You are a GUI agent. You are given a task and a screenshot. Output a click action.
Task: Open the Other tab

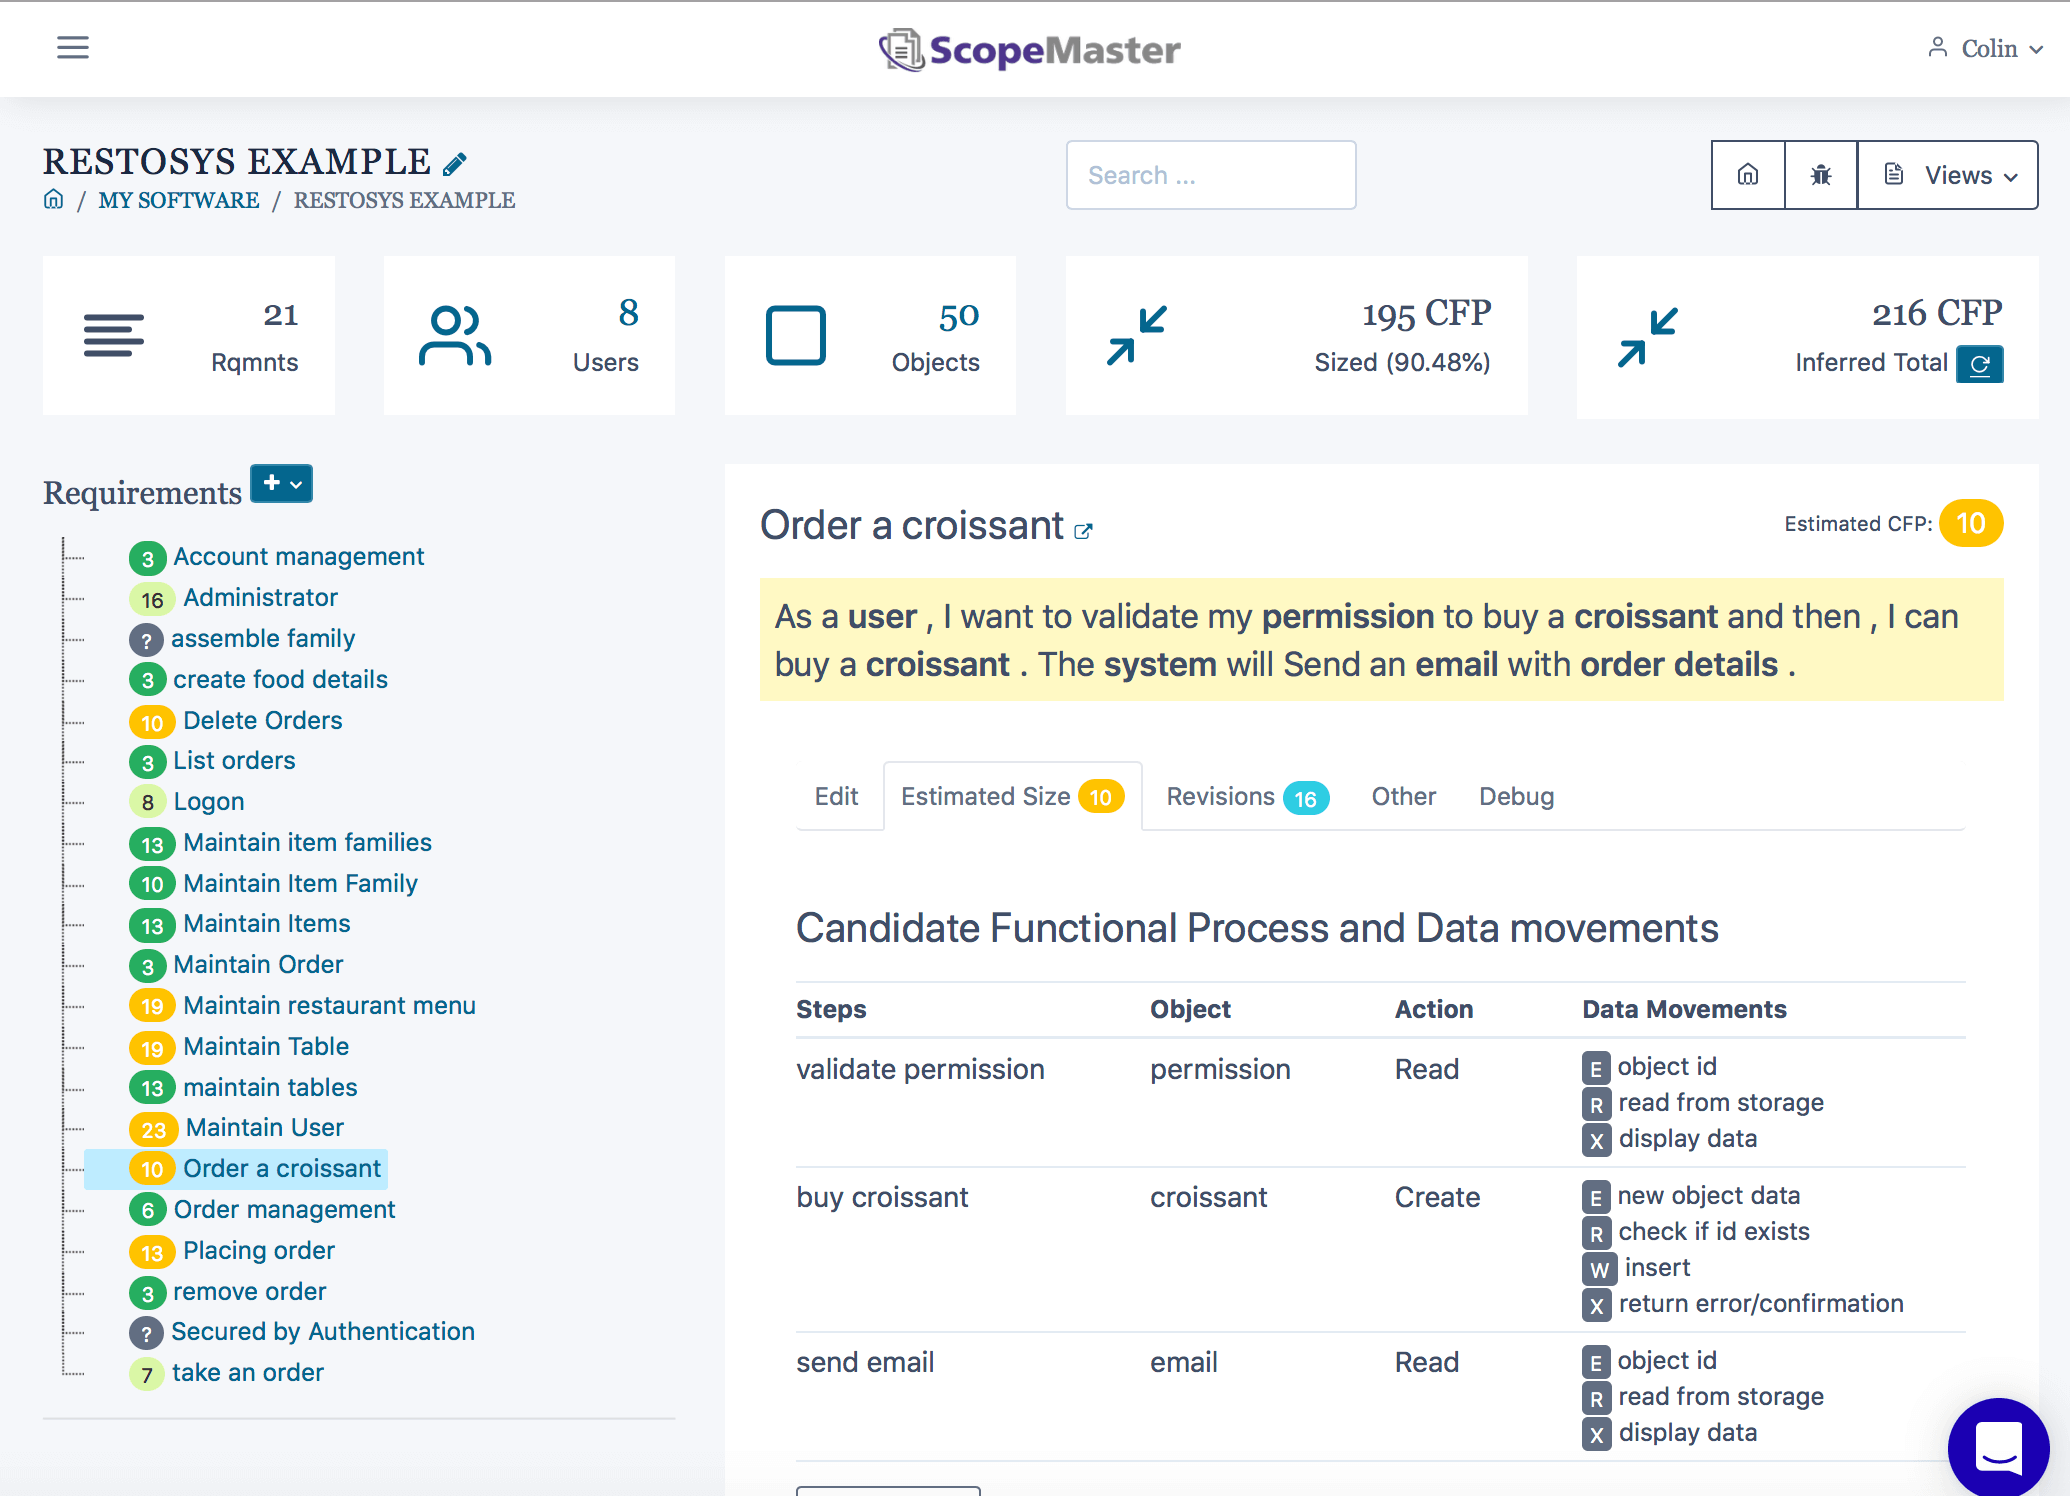(x=1404, y=796)
